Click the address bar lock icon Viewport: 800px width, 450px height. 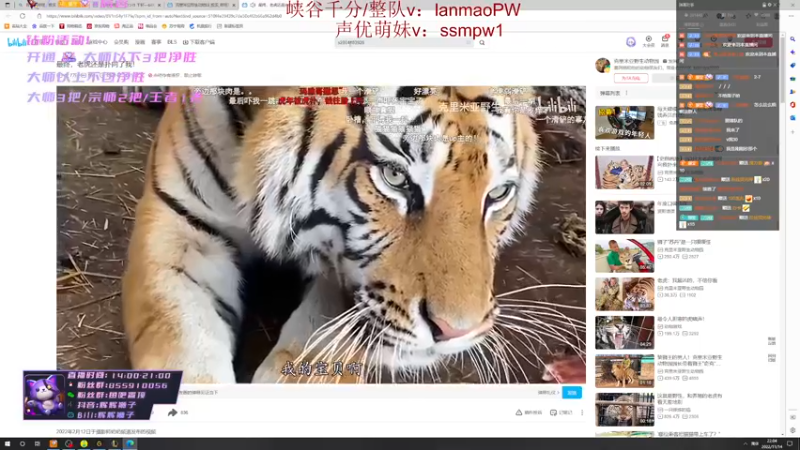pos(39,16)
